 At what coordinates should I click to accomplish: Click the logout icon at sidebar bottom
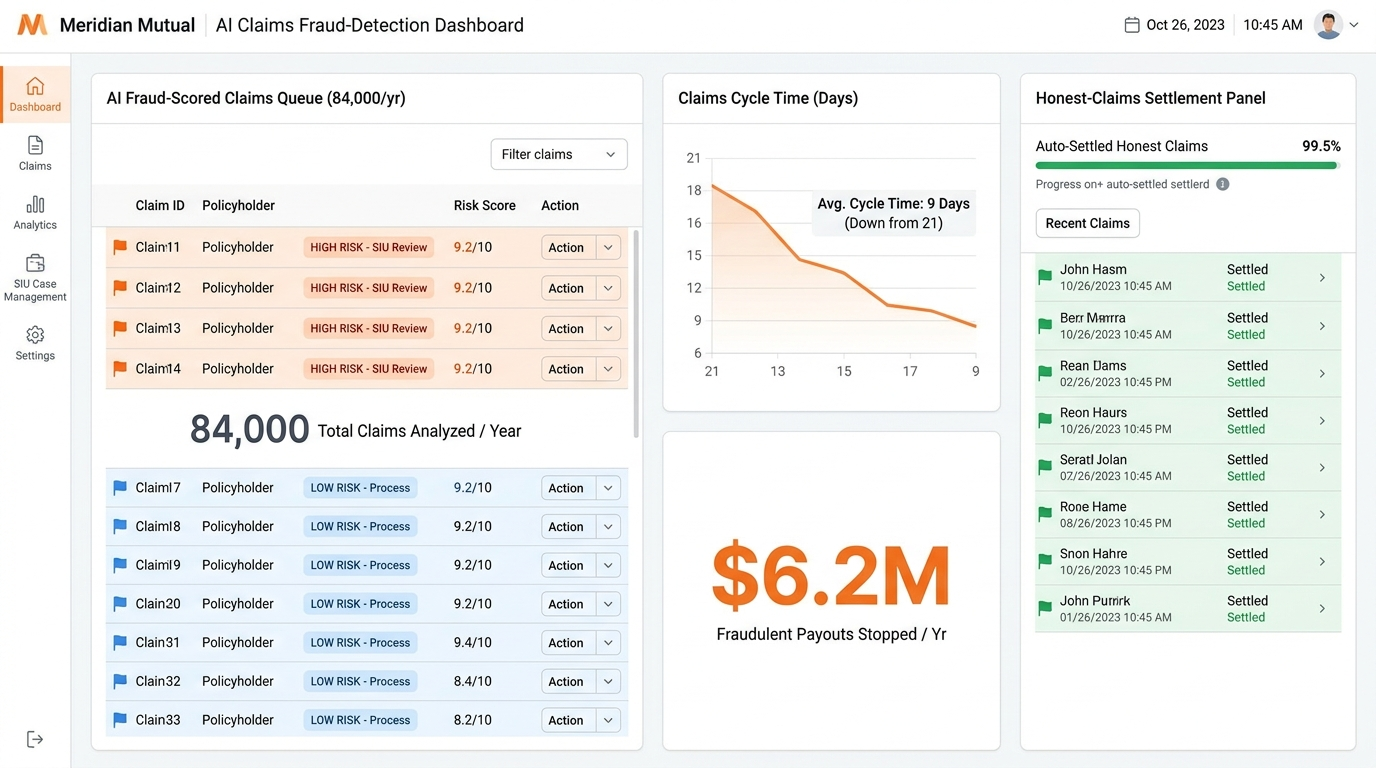35,739
